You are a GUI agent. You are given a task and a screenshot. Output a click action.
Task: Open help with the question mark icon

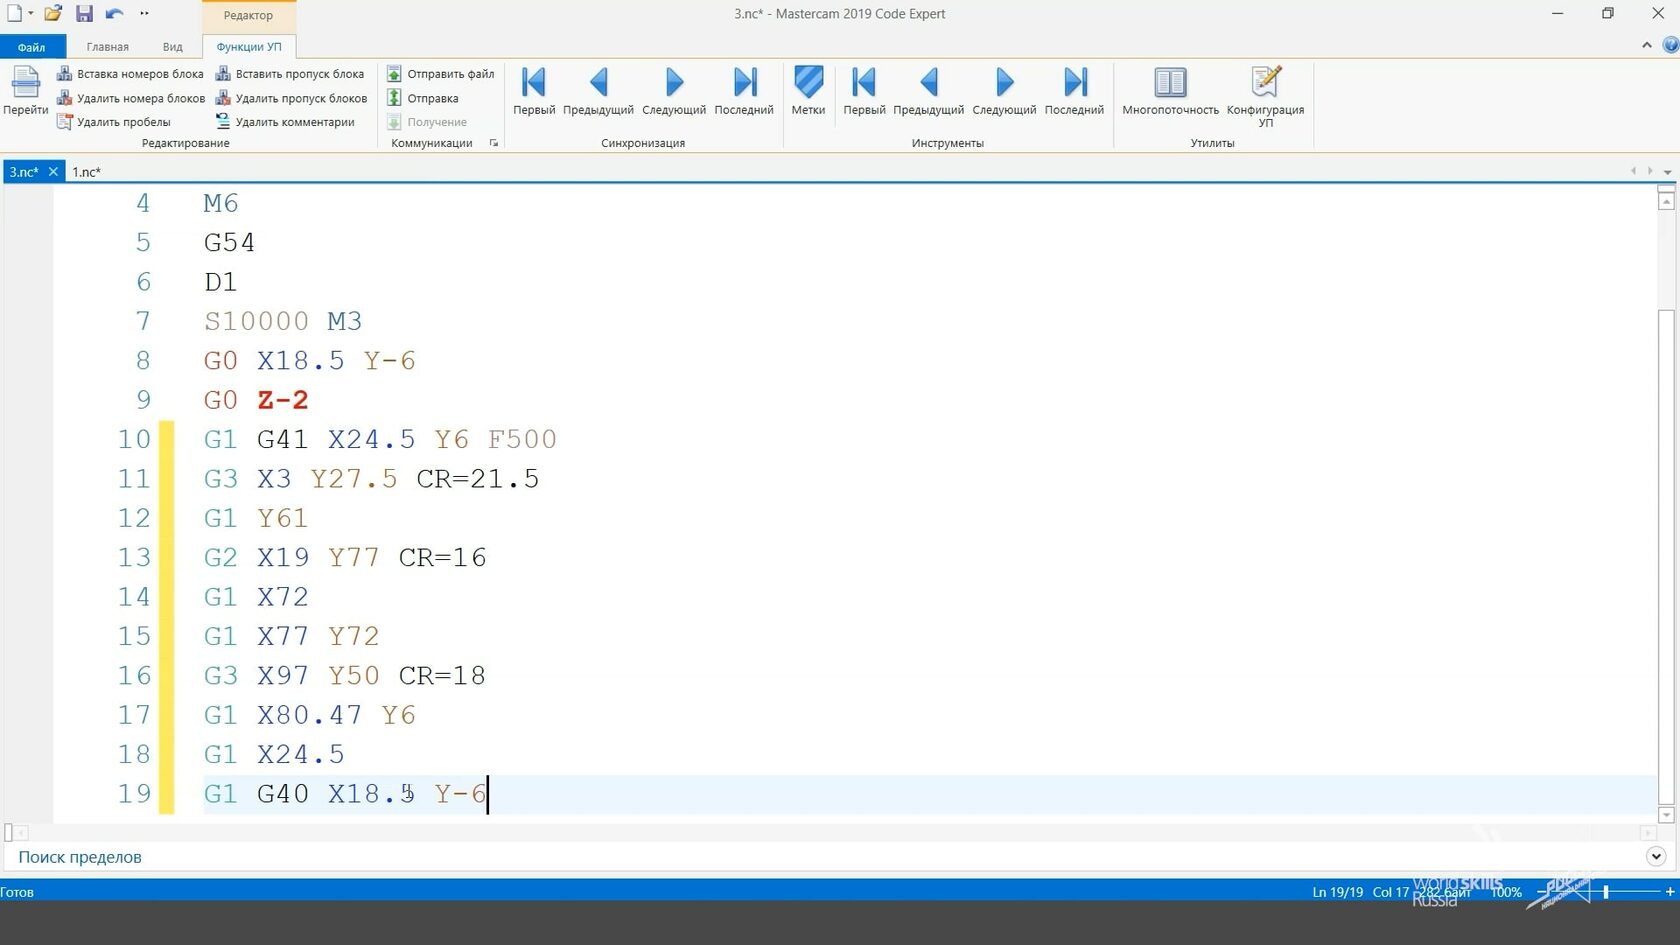tap(1670, 45)
